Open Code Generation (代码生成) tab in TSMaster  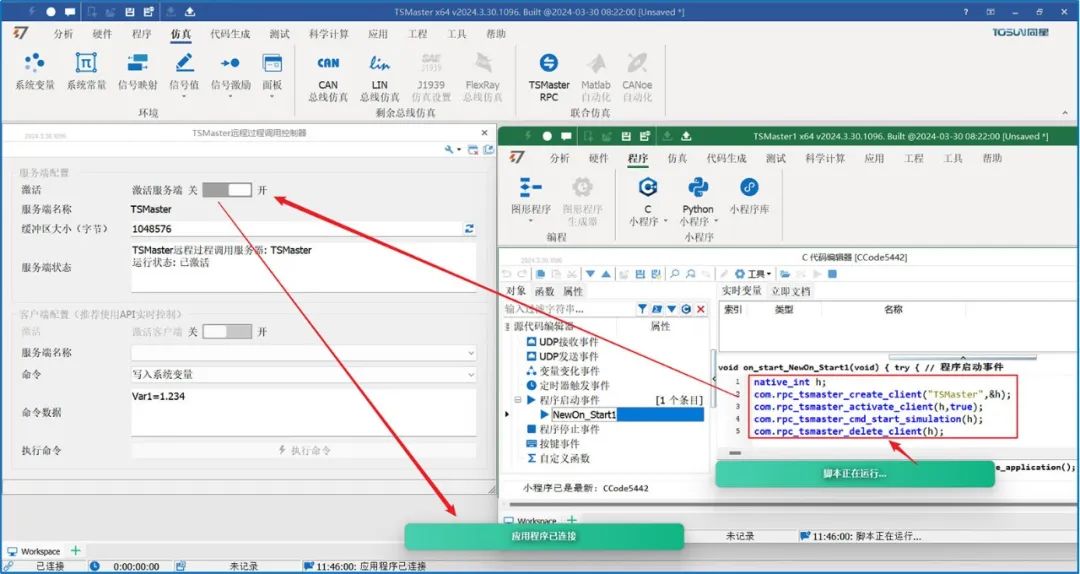[x=230, y=34]
